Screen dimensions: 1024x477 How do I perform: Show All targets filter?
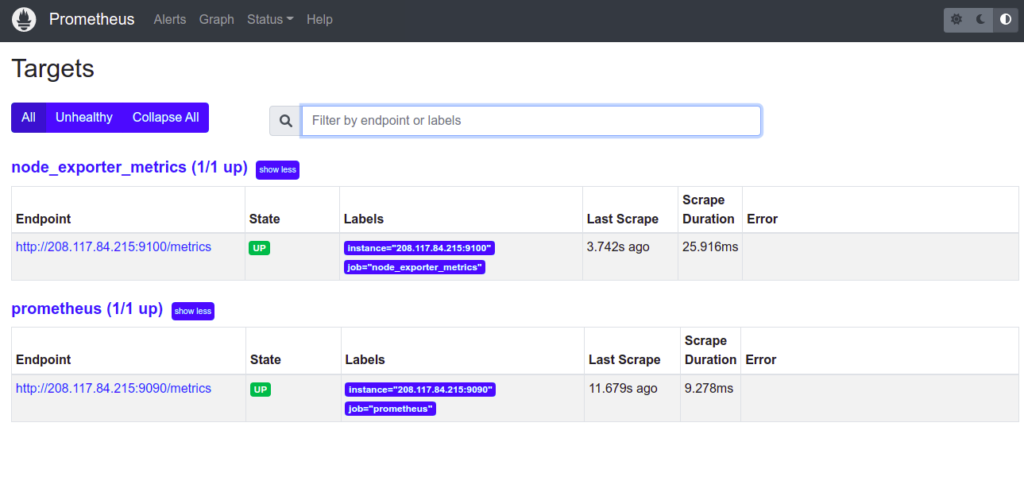coord(28,118)
